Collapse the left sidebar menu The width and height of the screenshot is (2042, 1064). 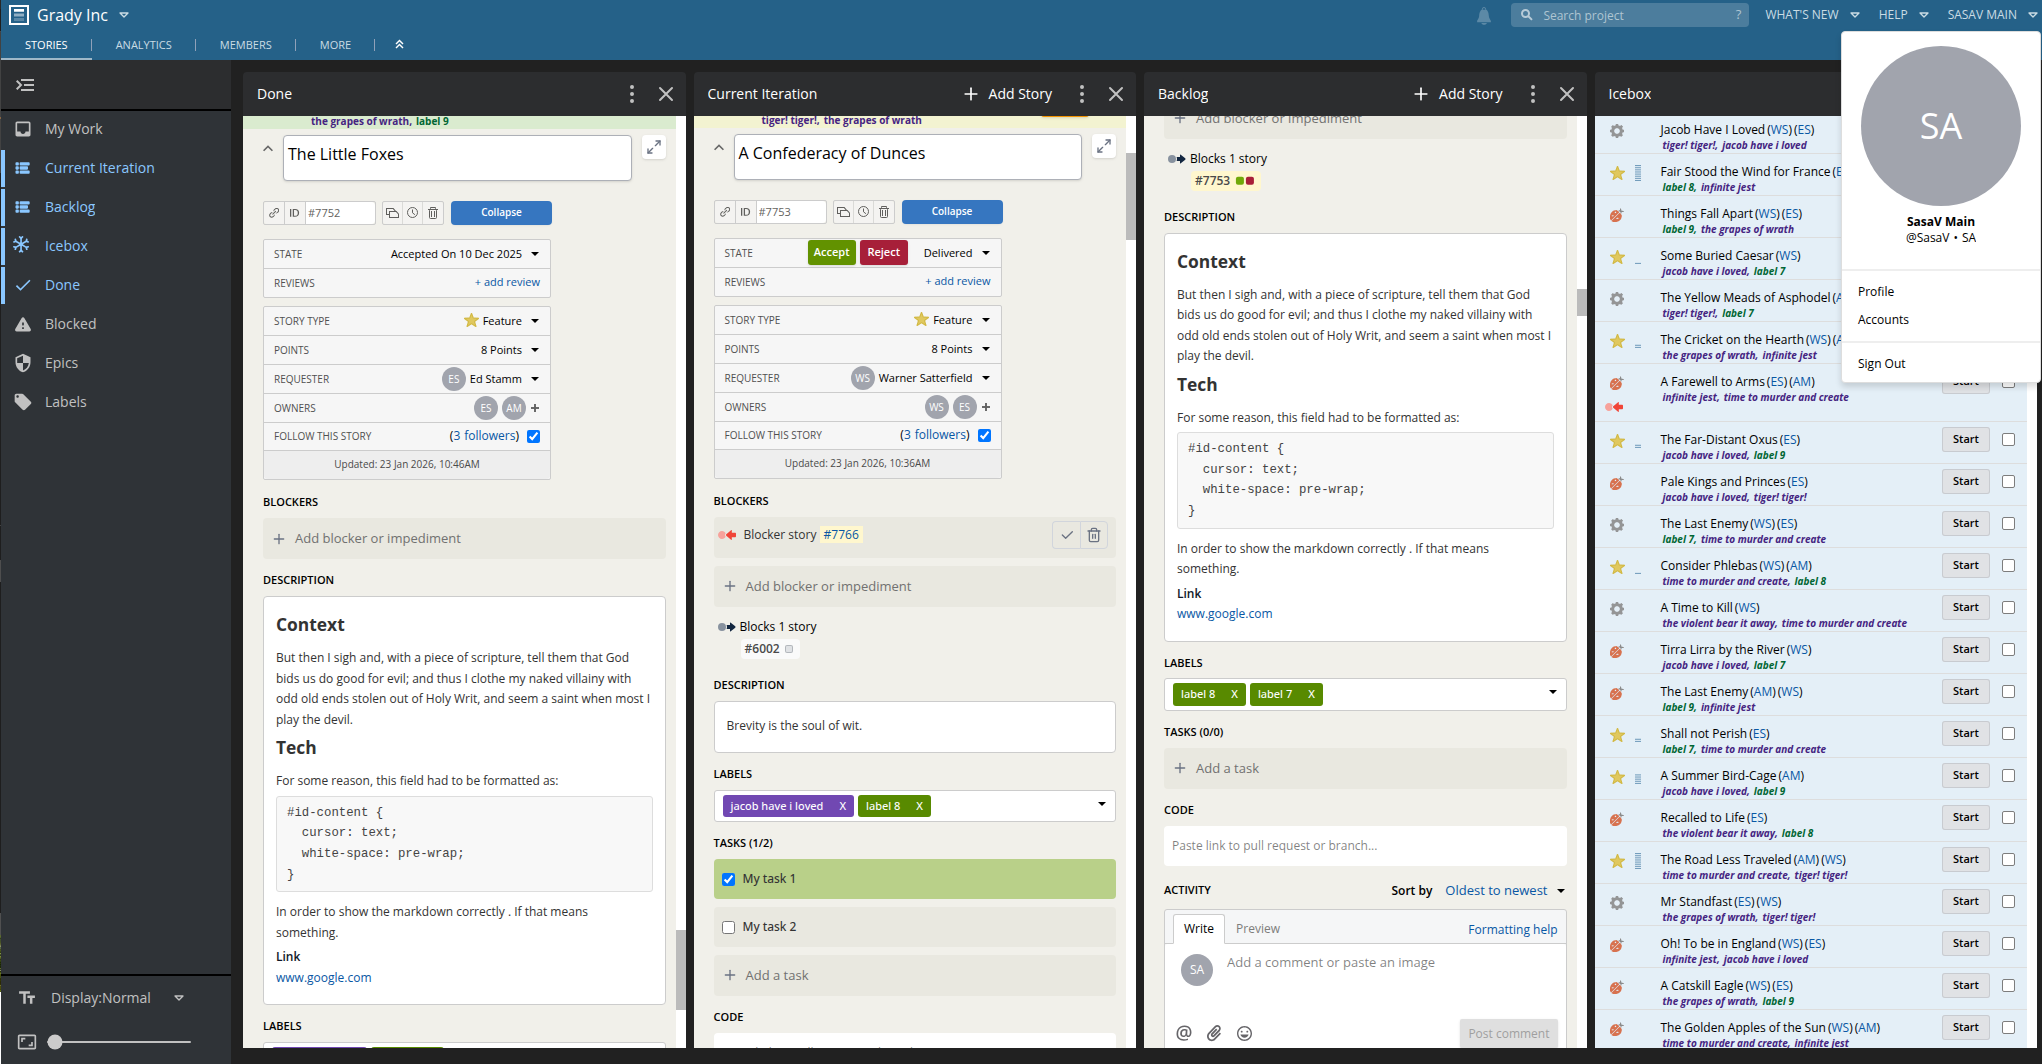[26, 85]
